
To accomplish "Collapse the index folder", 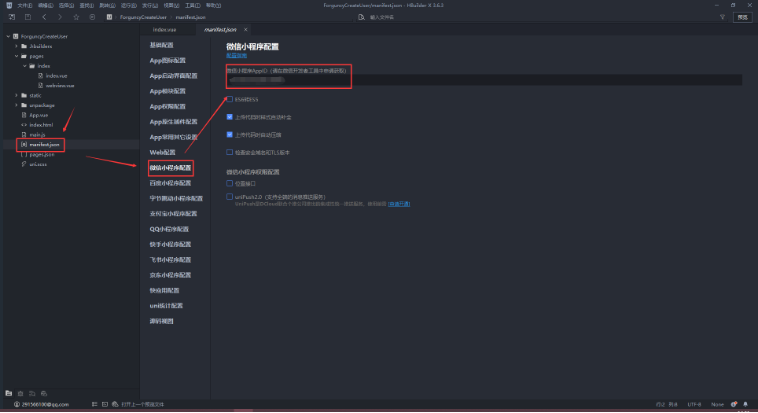I will 25,66.
